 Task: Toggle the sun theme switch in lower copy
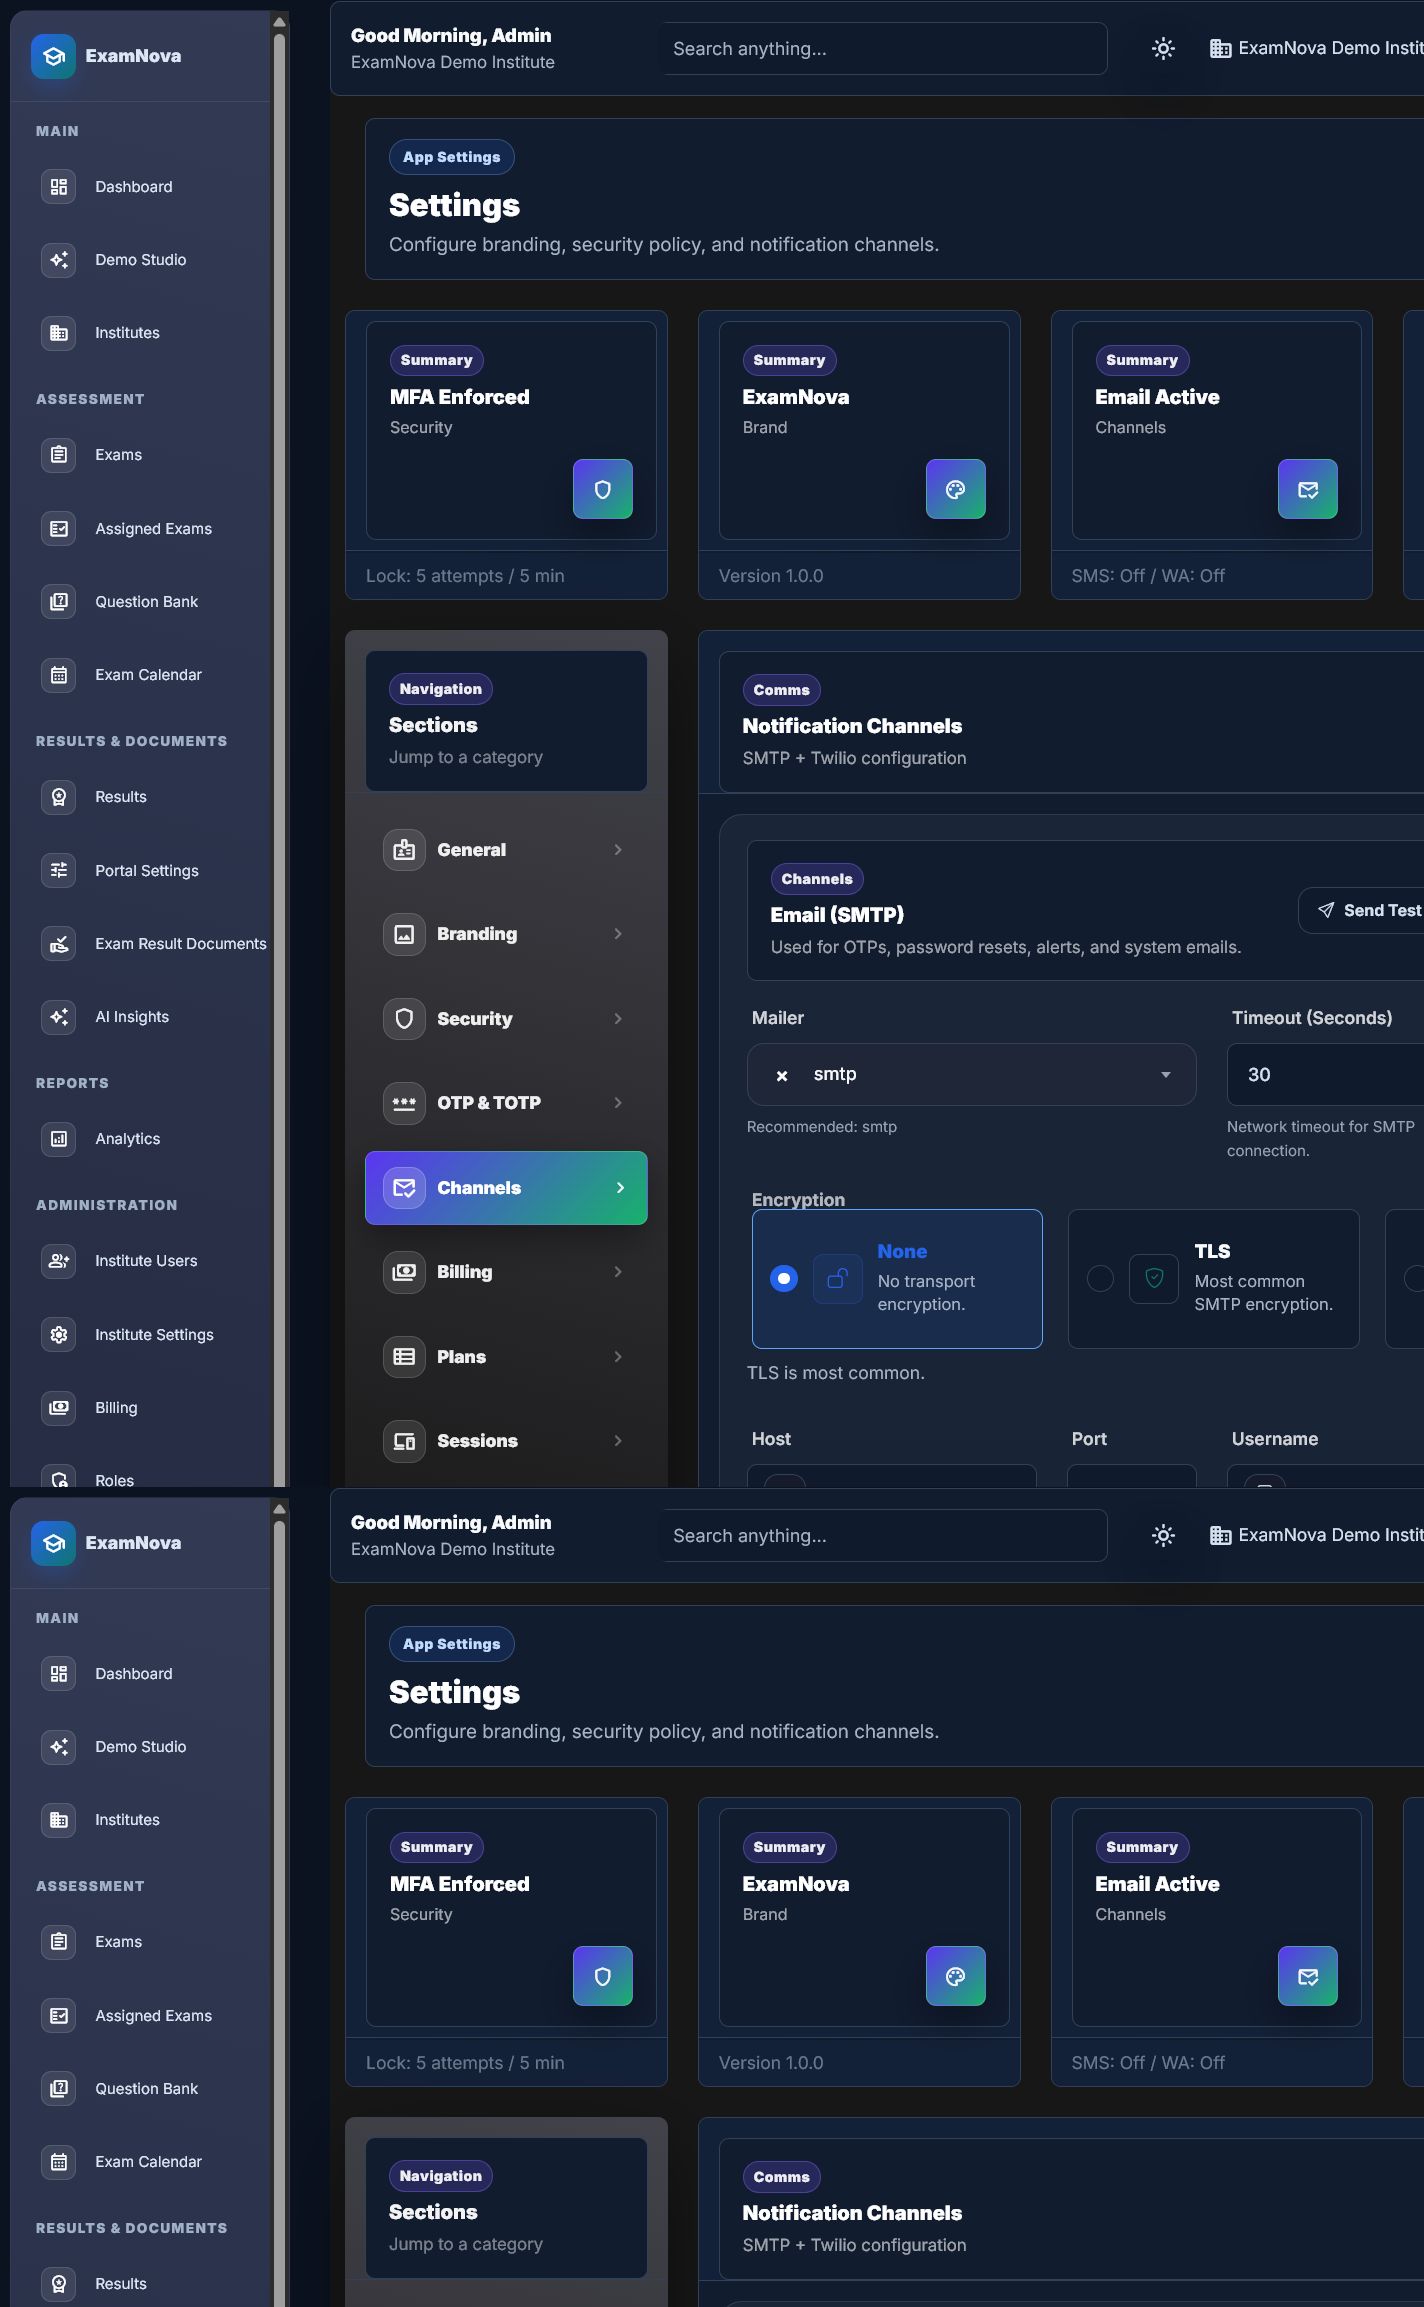(1163, 1535)
